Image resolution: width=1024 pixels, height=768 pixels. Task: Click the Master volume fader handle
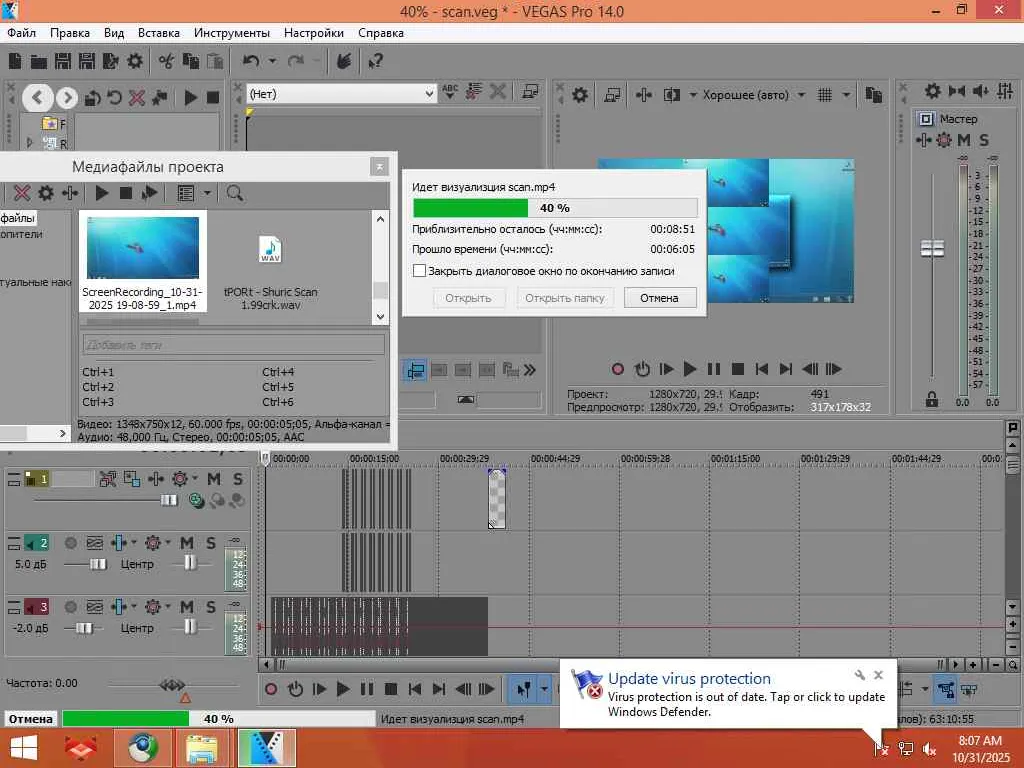coord(932,249)
